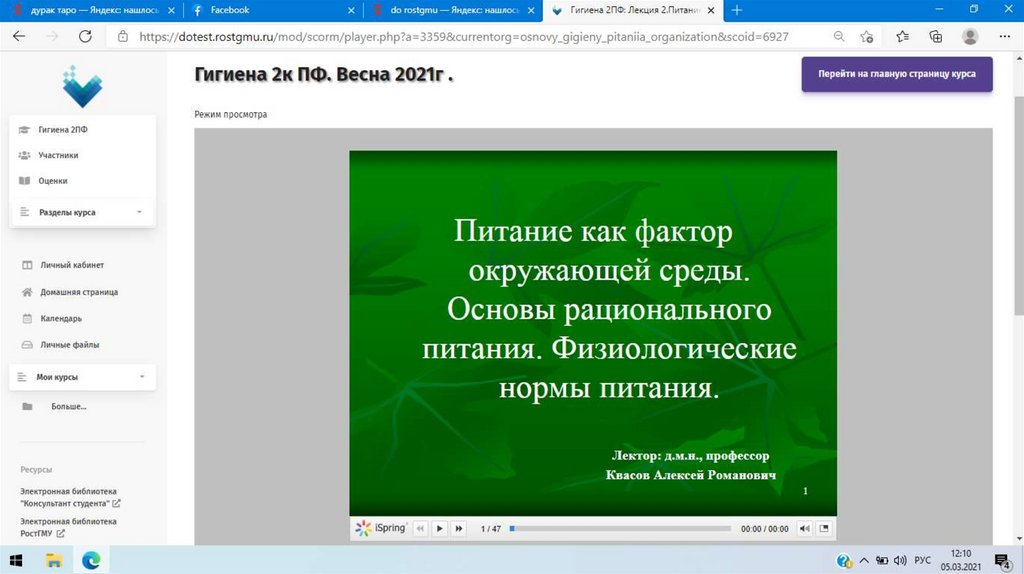
Task: Open Участники in sidebar
Action: (x=59, y=155)
